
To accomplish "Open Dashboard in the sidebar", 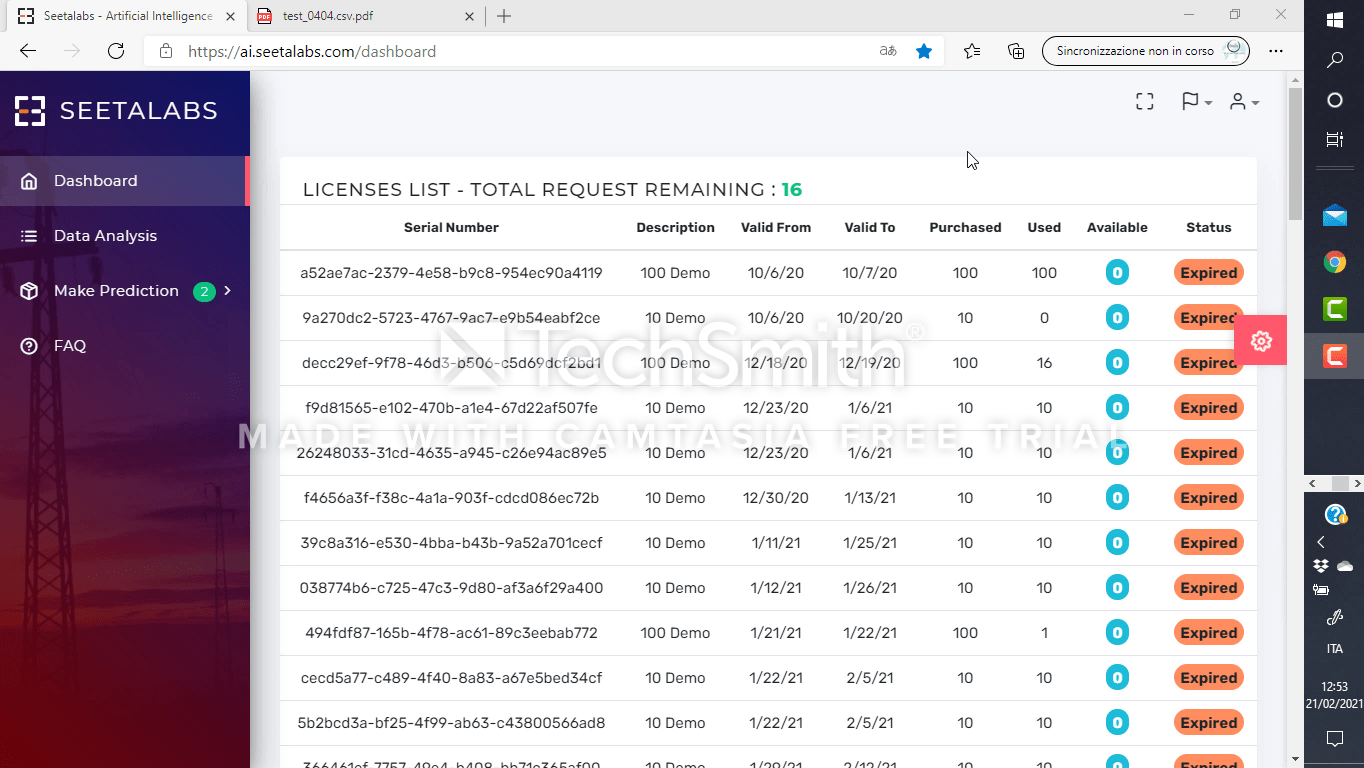I will (96, 181).
